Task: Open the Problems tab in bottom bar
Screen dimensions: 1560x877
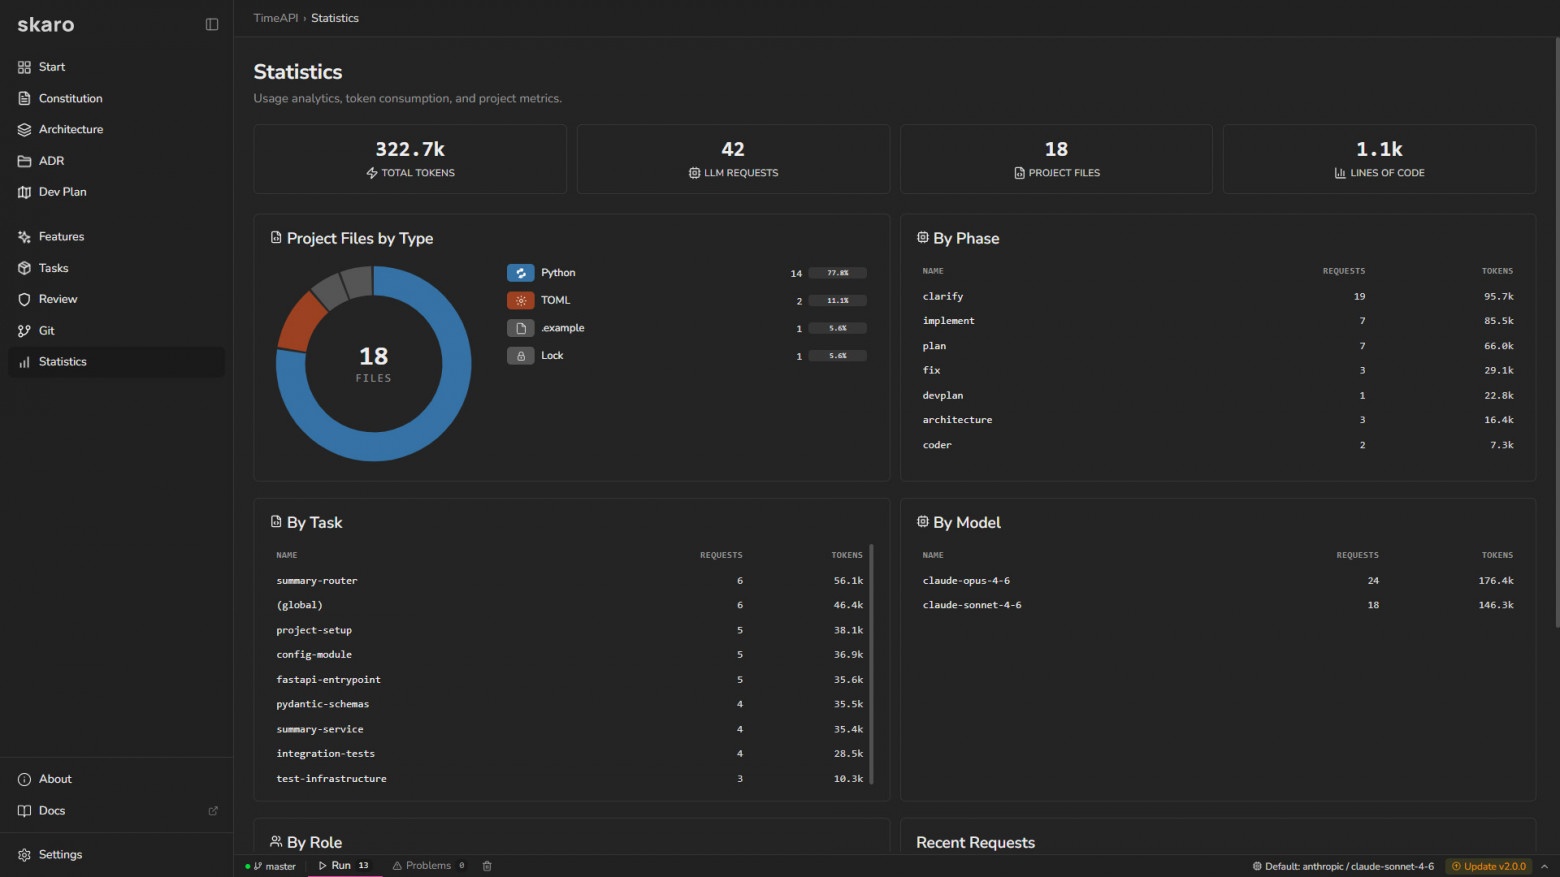Action: click(428, 866)
